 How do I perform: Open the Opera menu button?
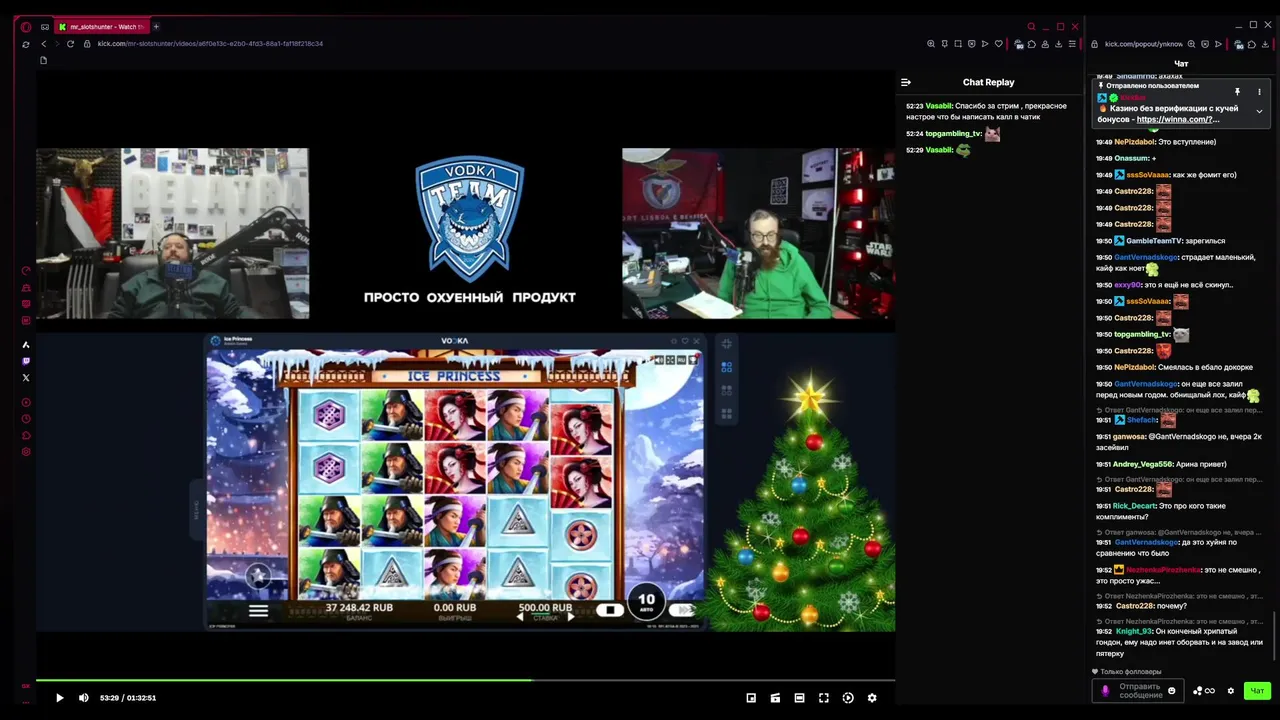26,27
